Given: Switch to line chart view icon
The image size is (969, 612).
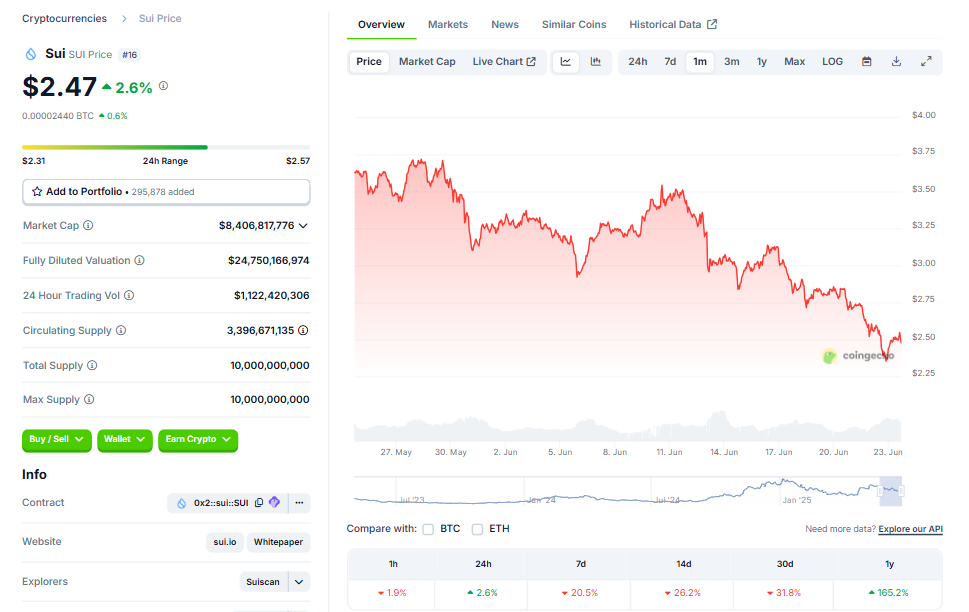Looking at the screenshot, I should (565, 62).
